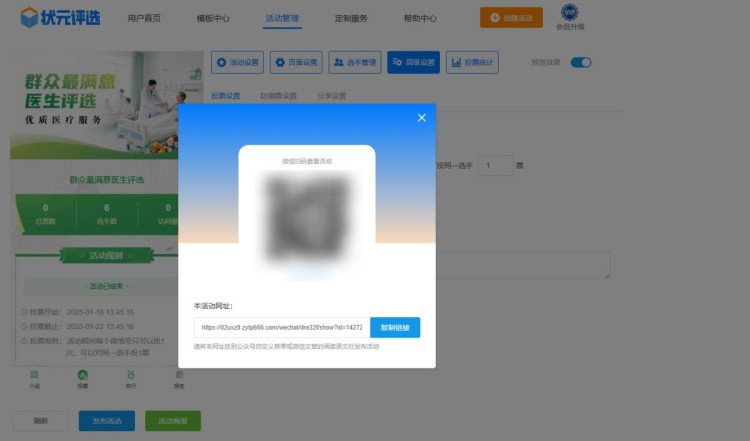Open the highlighted settings button in toolbar
Image resolution: width=750 pixels, height=441 pixels.
(414, 62)
